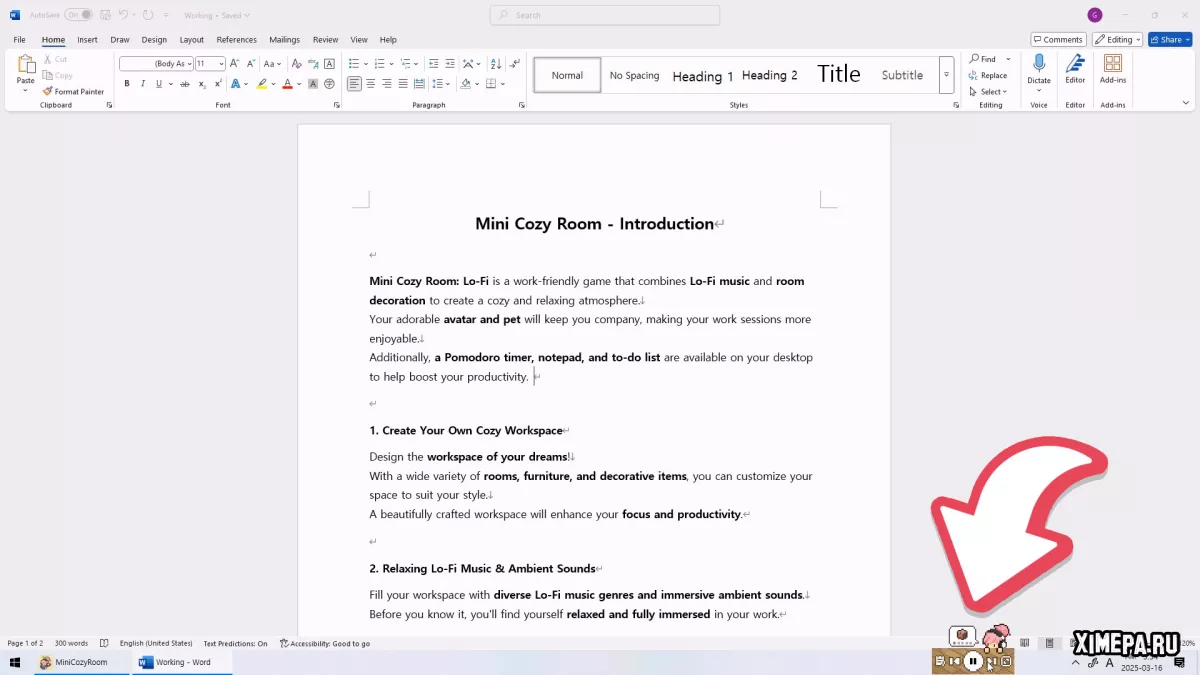This screenshot has width=1200, height=675.
Task: Expand the Styles gallery
Action: click(946, 75)
